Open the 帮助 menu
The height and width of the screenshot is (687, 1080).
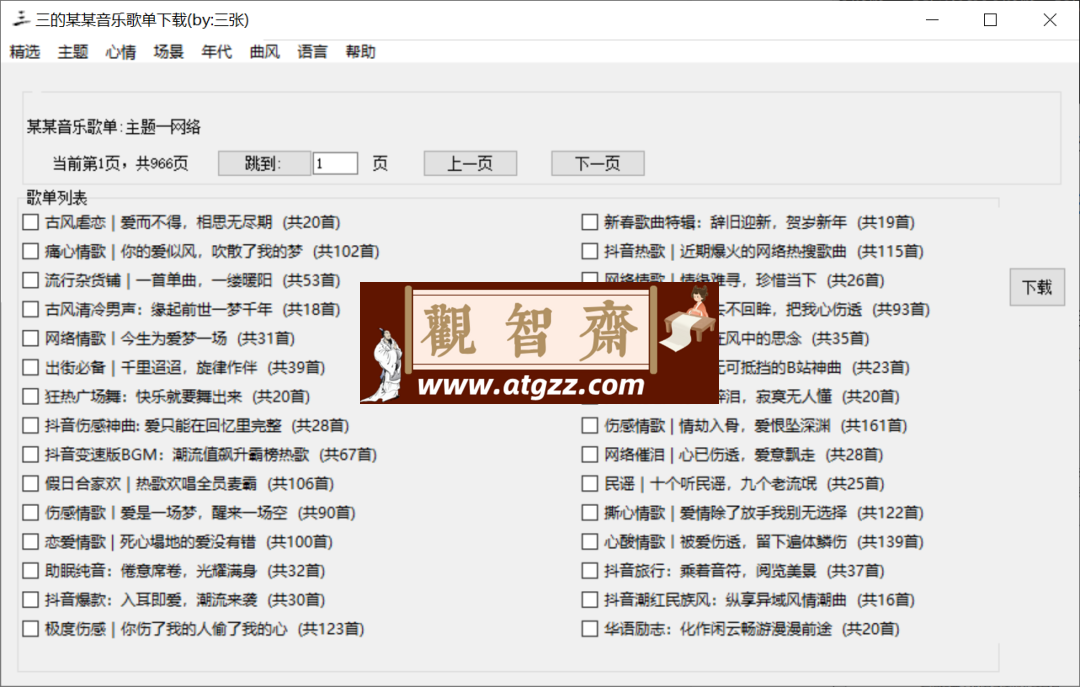click(360, 52)
